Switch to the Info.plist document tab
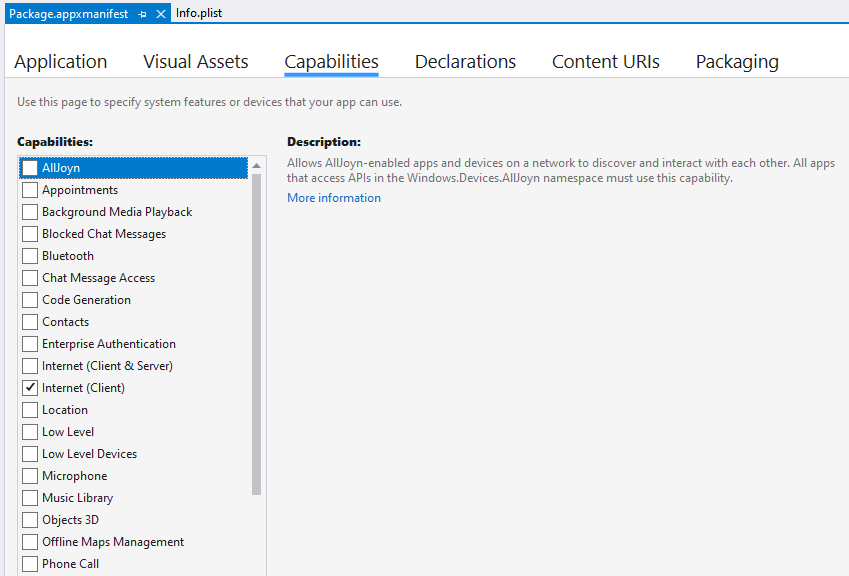This screenshot has height=576, width=849. tap(199, 13)
